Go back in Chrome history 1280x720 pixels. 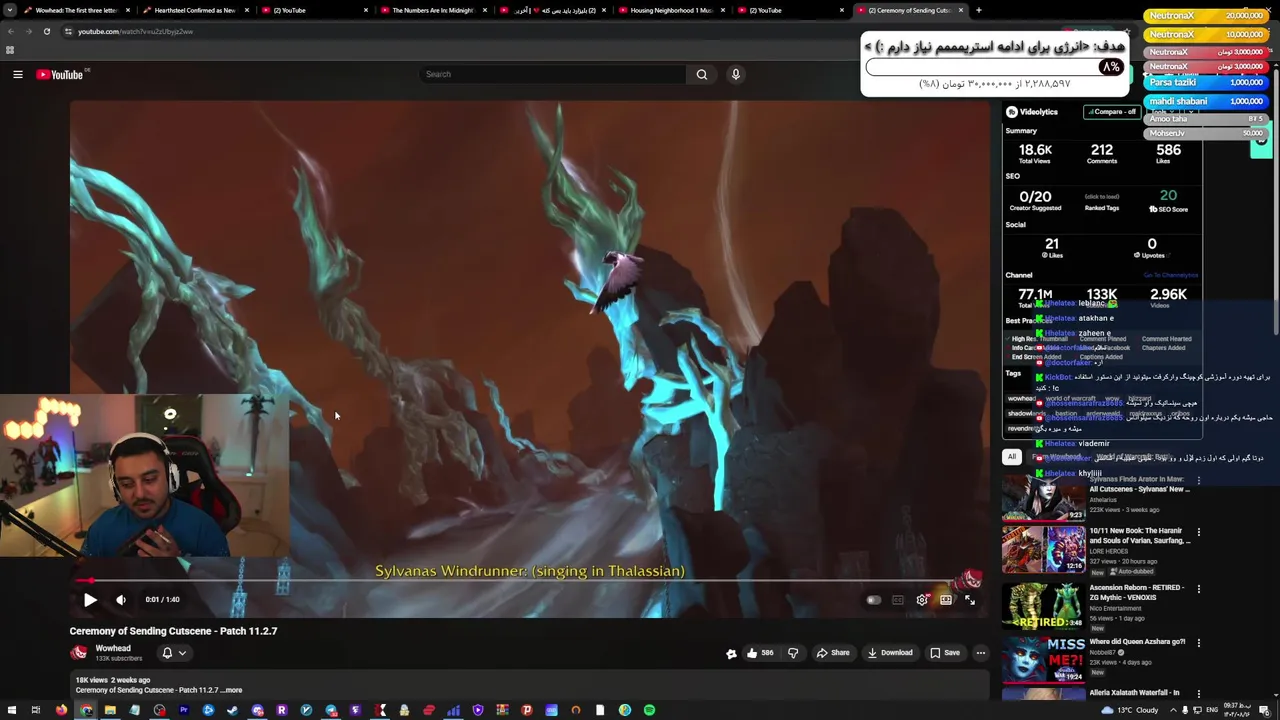(10, 31)
